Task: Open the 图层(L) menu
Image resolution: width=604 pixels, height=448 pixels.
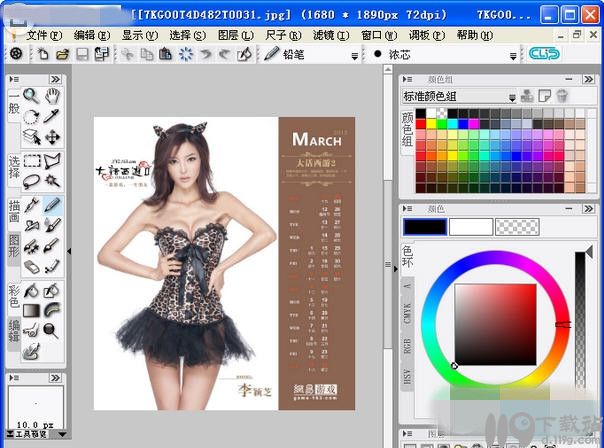Action: [x=235, y=35]
